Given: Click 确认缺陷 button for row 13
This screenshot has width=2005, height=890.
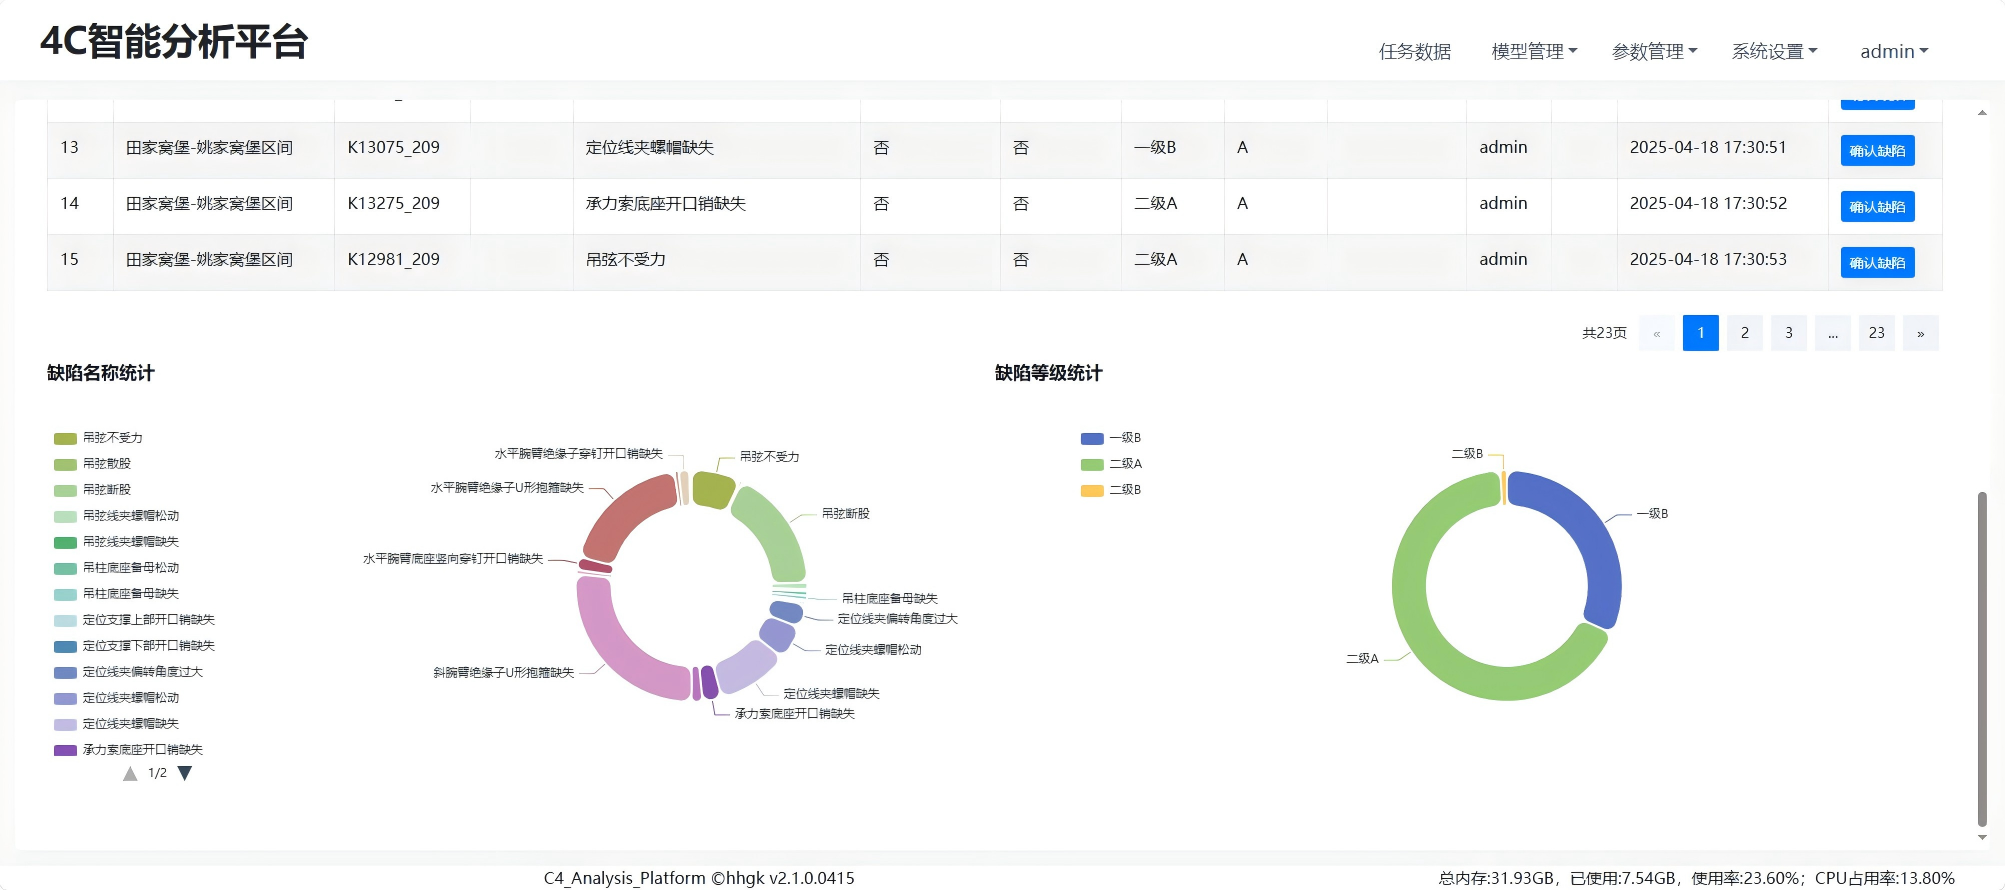Looking at the screenshot, I should pos(1877,151).
